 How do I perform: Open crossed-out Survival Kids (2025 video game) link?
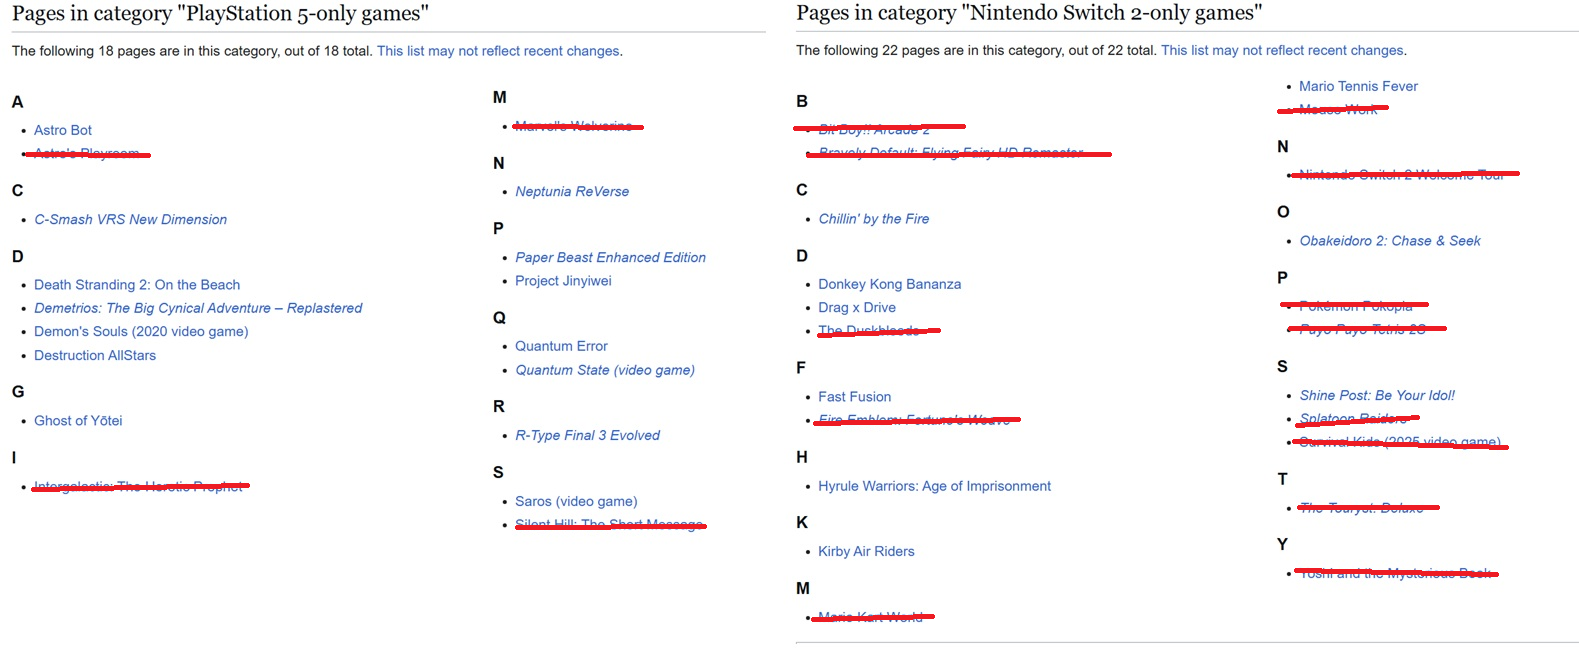pos(1400,442)
